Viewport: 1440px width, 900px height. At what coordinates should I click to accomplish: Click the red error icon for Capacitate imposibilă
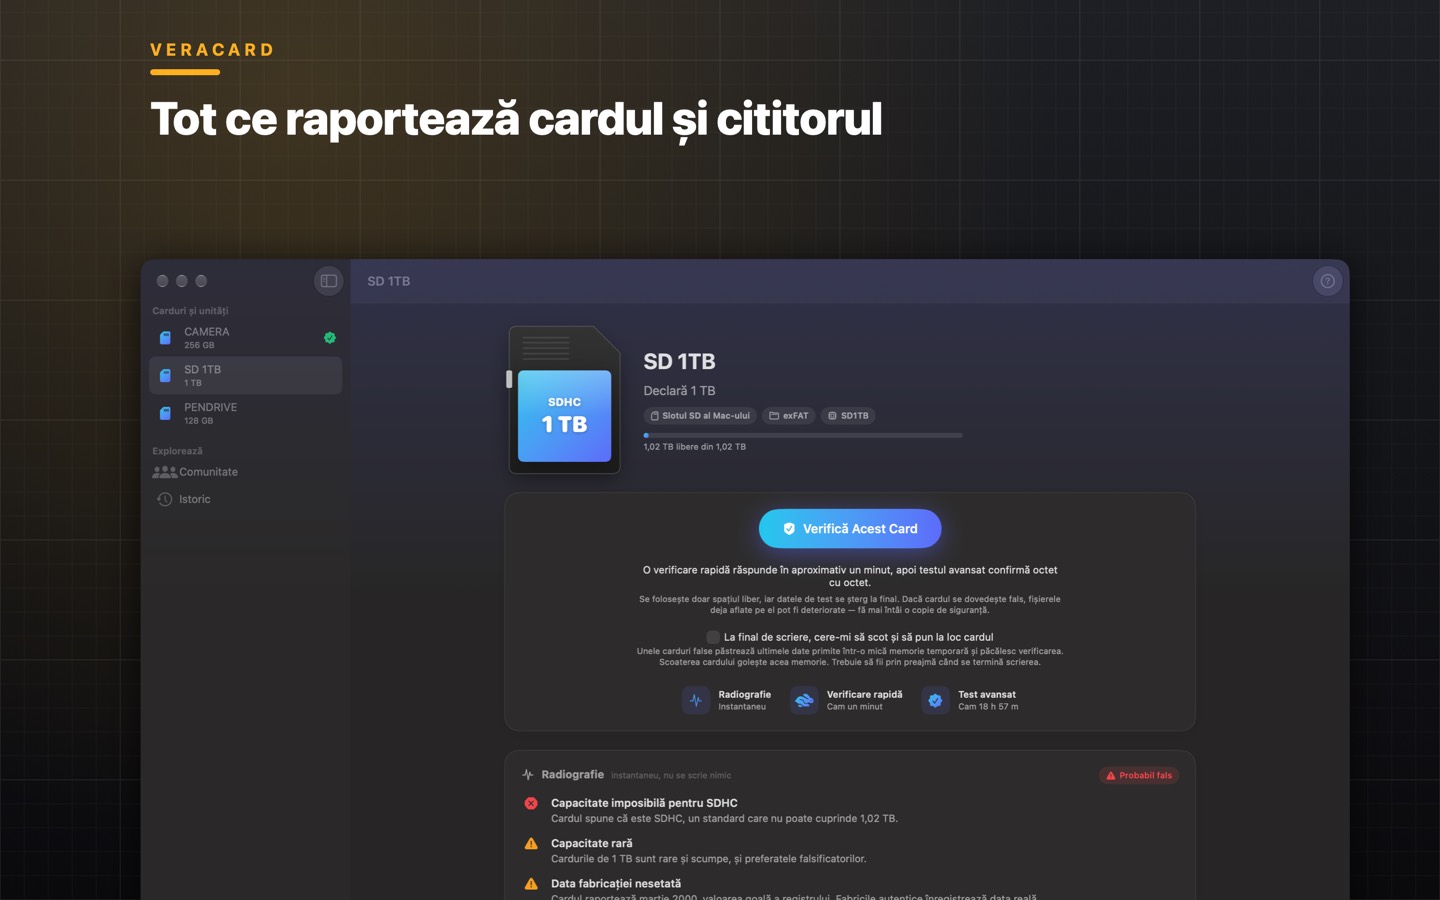pyautogui.click(x=531, y=803)
